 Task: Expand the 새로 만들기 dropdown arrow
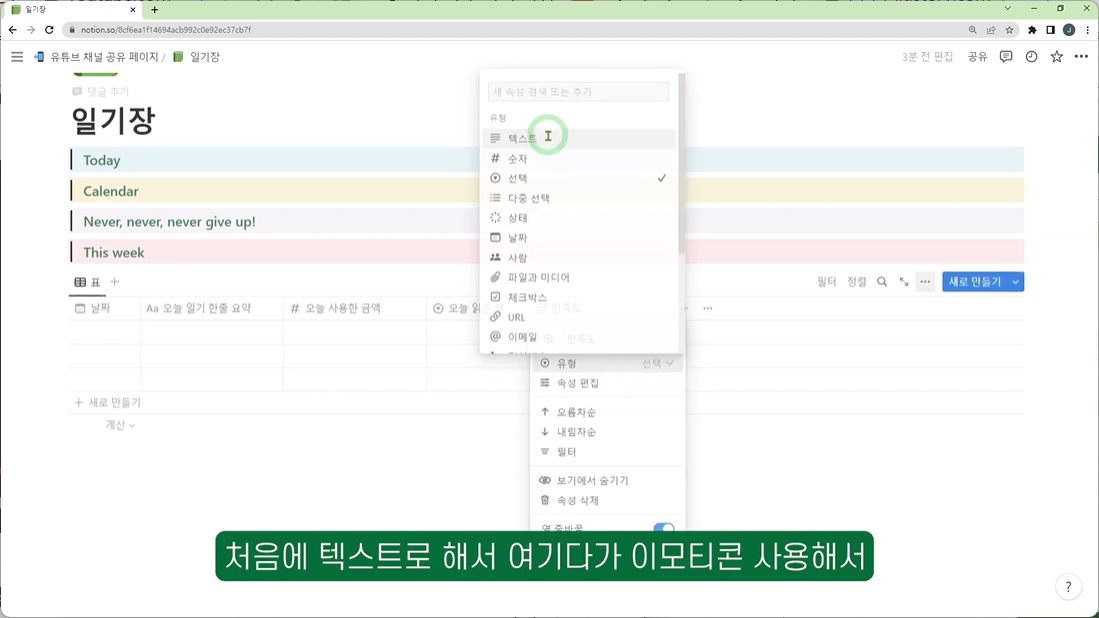pos(1016,282)
